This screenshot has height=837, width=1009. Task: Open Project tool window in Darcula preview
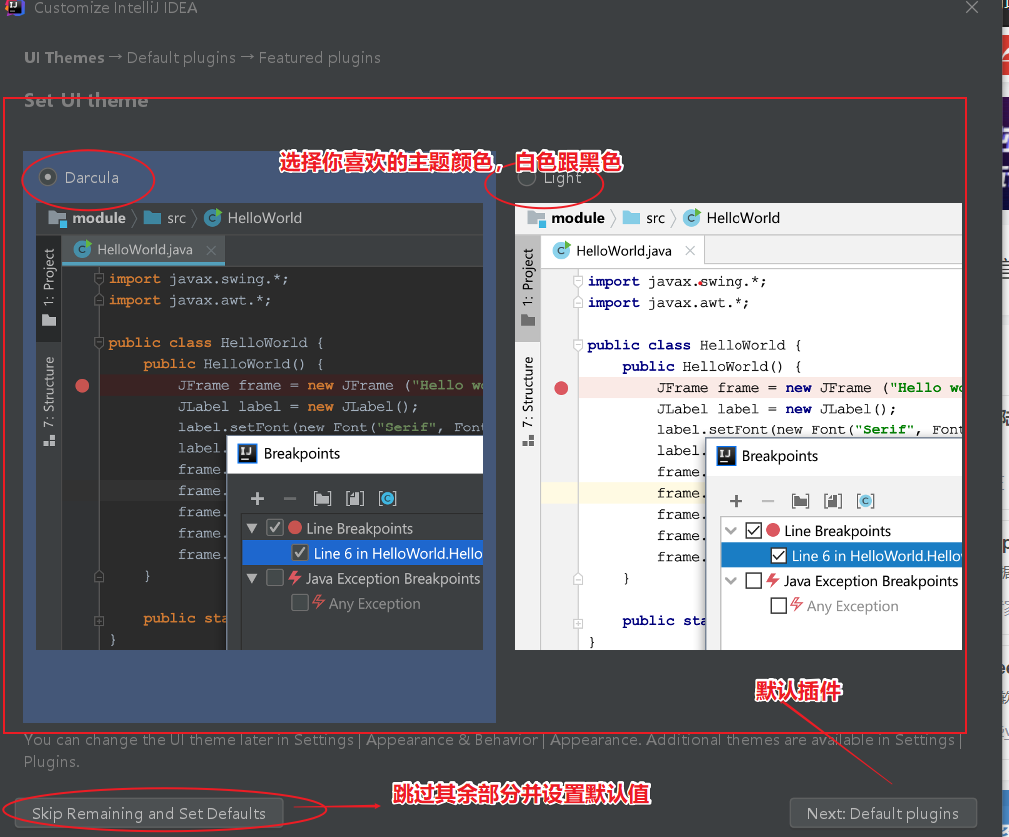pyautogui.click(x=49, y=286)
